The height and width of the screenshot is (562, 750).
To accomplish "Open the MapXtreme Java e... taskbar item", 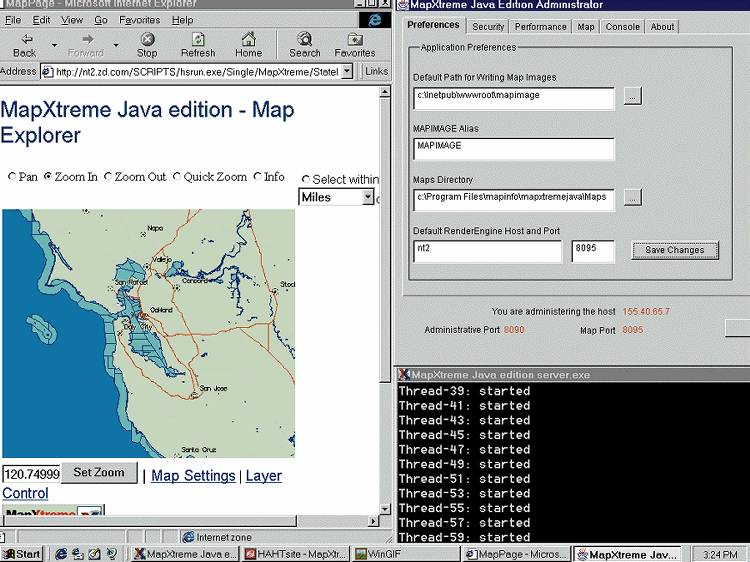I will 185,554.
